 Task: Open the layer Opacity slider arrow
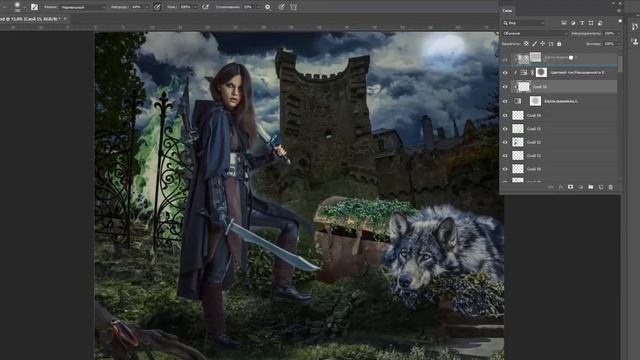pyautogui.click(x=619, y=33)
